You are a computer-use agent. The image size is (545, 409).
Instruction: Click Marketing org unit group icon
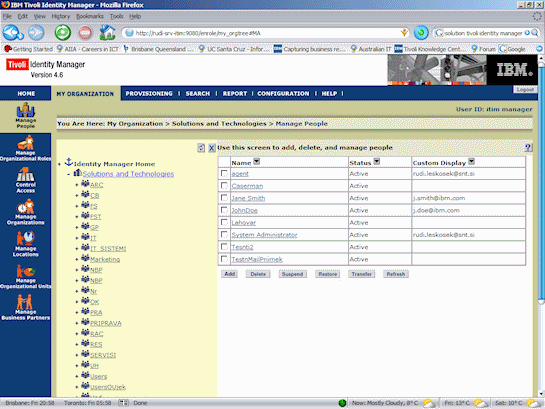[85, 258]
